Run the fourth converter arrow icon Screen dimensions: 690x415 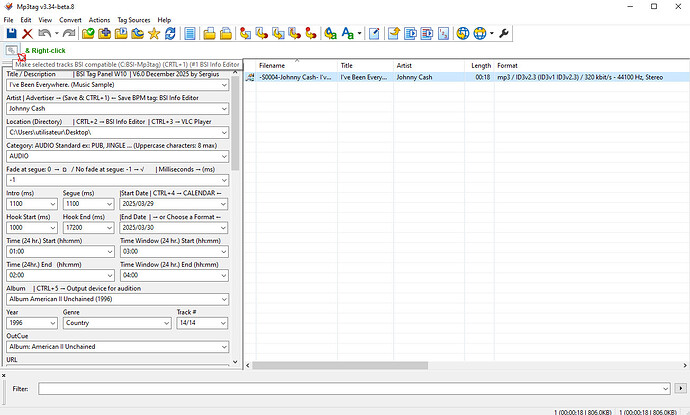(x=294, y=33)
